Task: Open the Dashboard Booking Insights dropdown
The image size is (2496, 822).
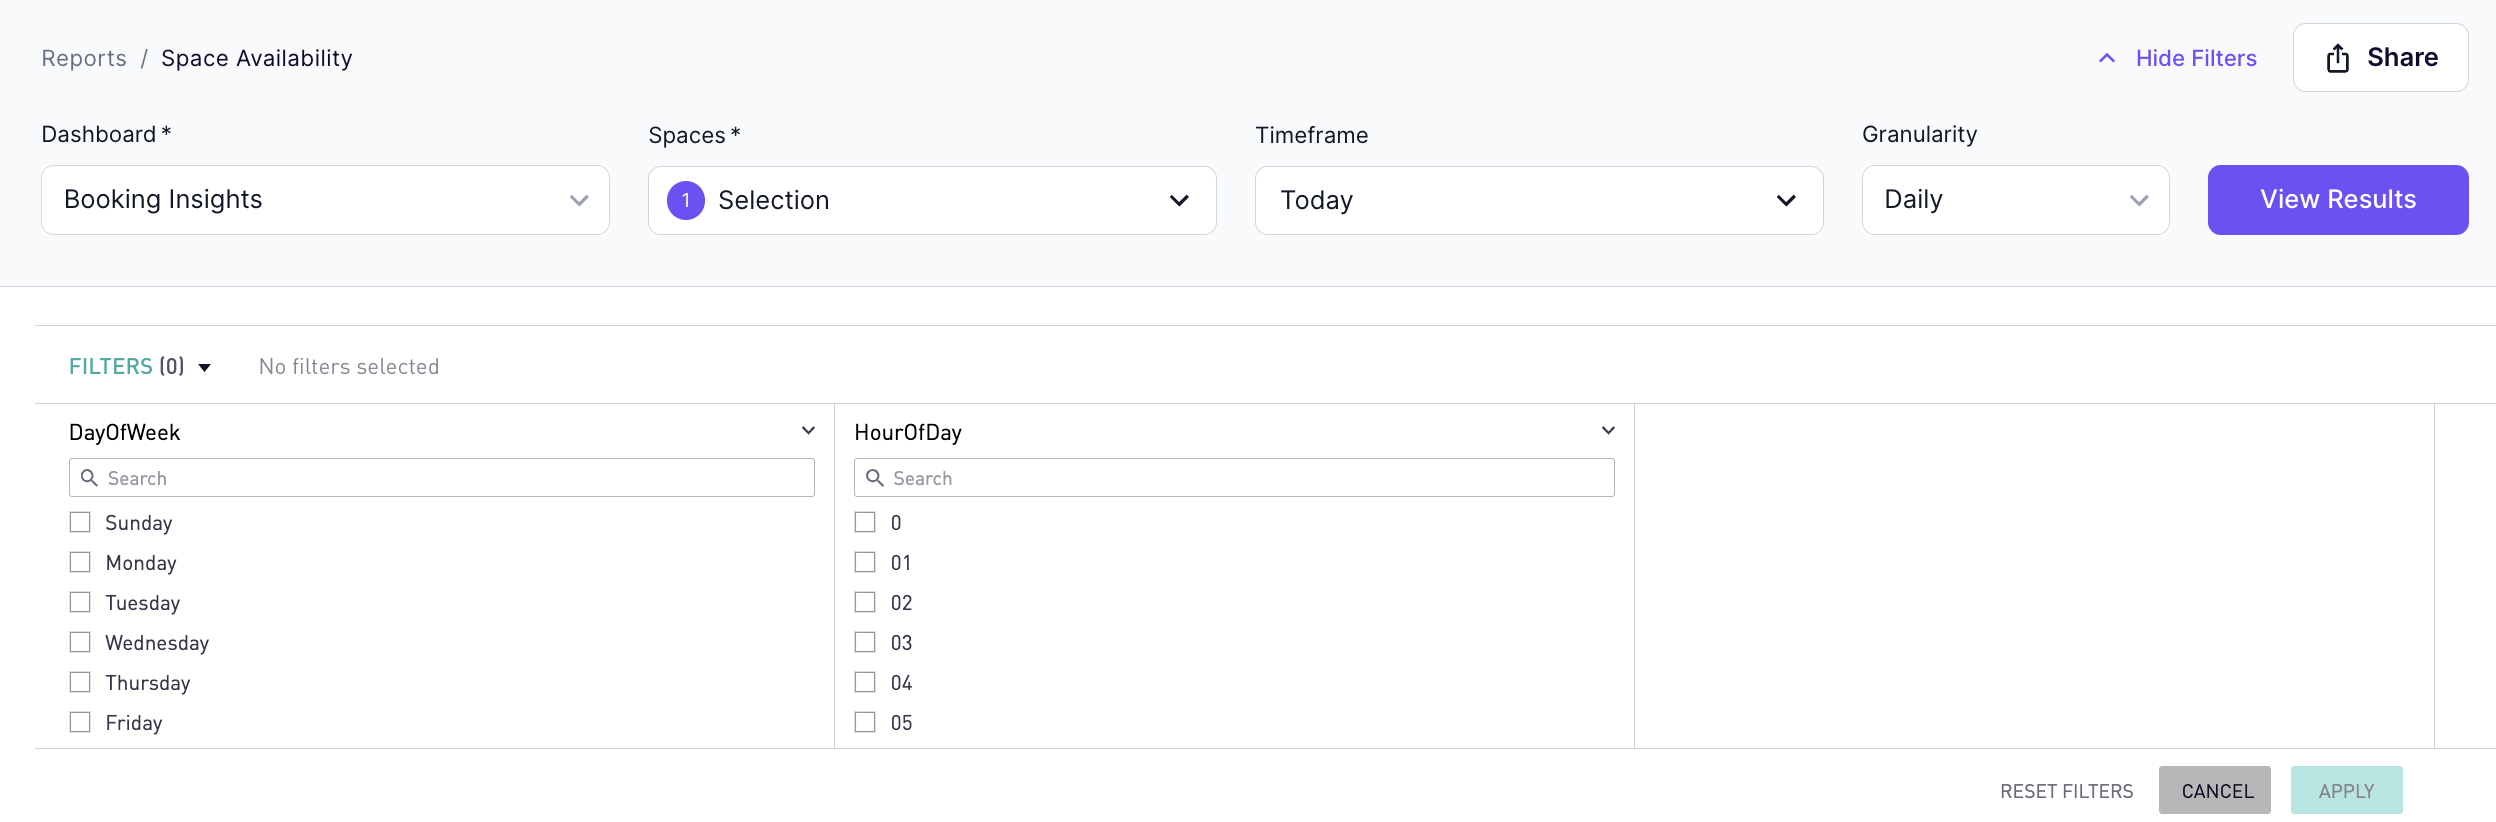Action: pyautogui.click(x=325, y=200)
